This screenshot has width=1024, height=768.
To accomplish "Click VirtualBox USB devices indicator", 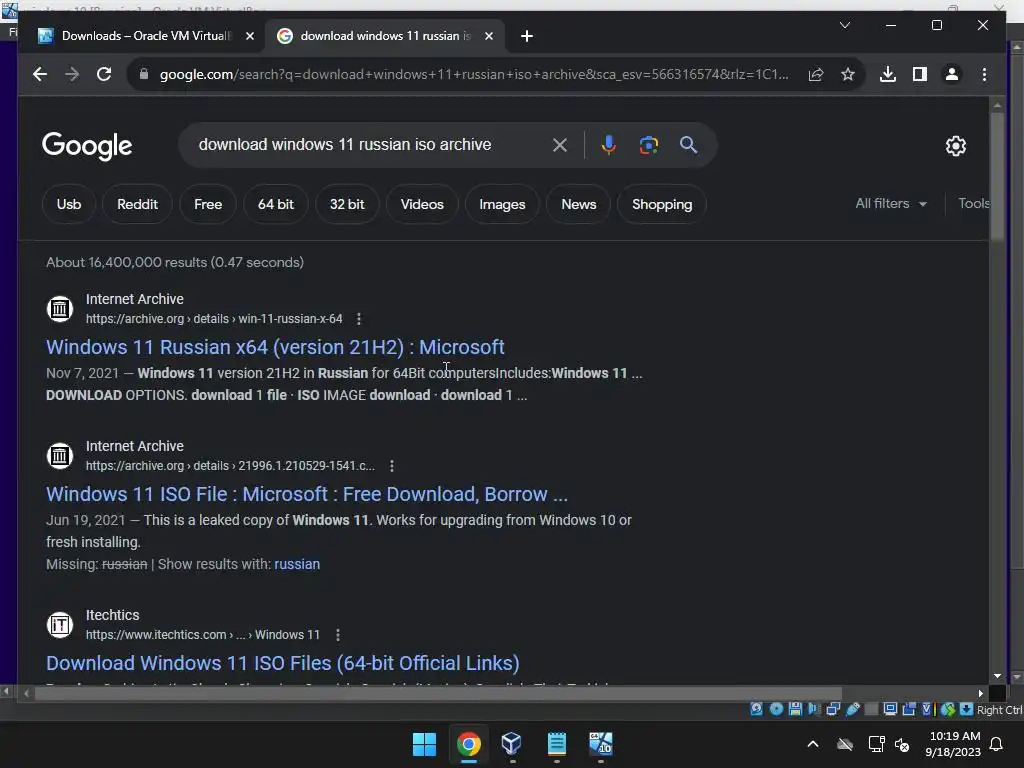I will click(852, 709).
